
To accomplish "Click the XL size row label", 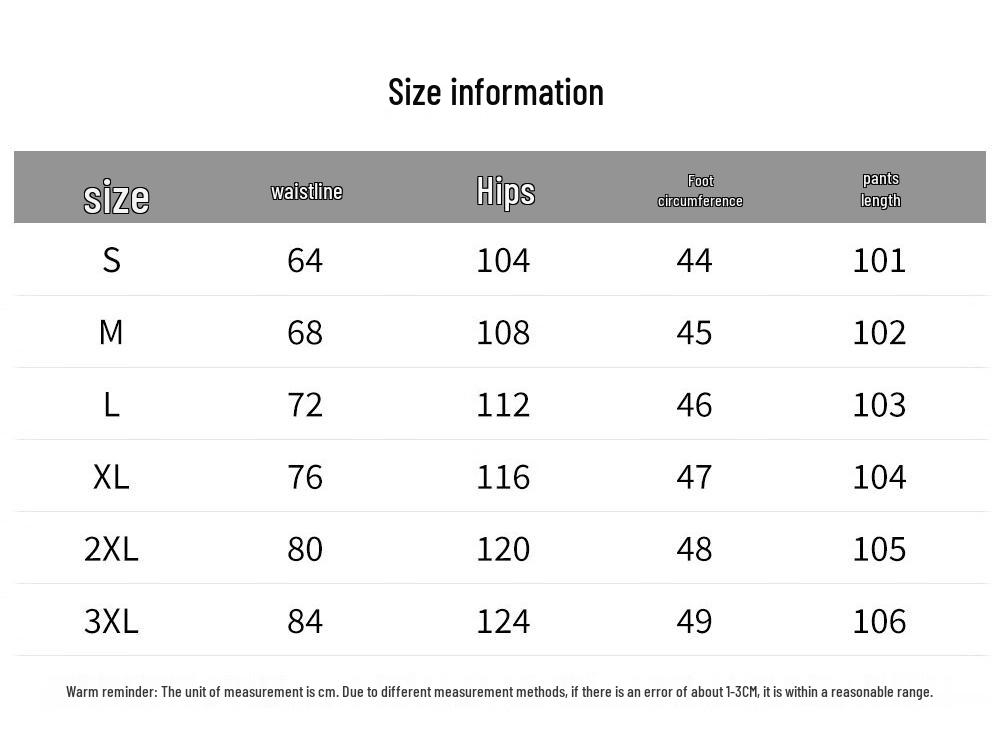I will (111, 476).
